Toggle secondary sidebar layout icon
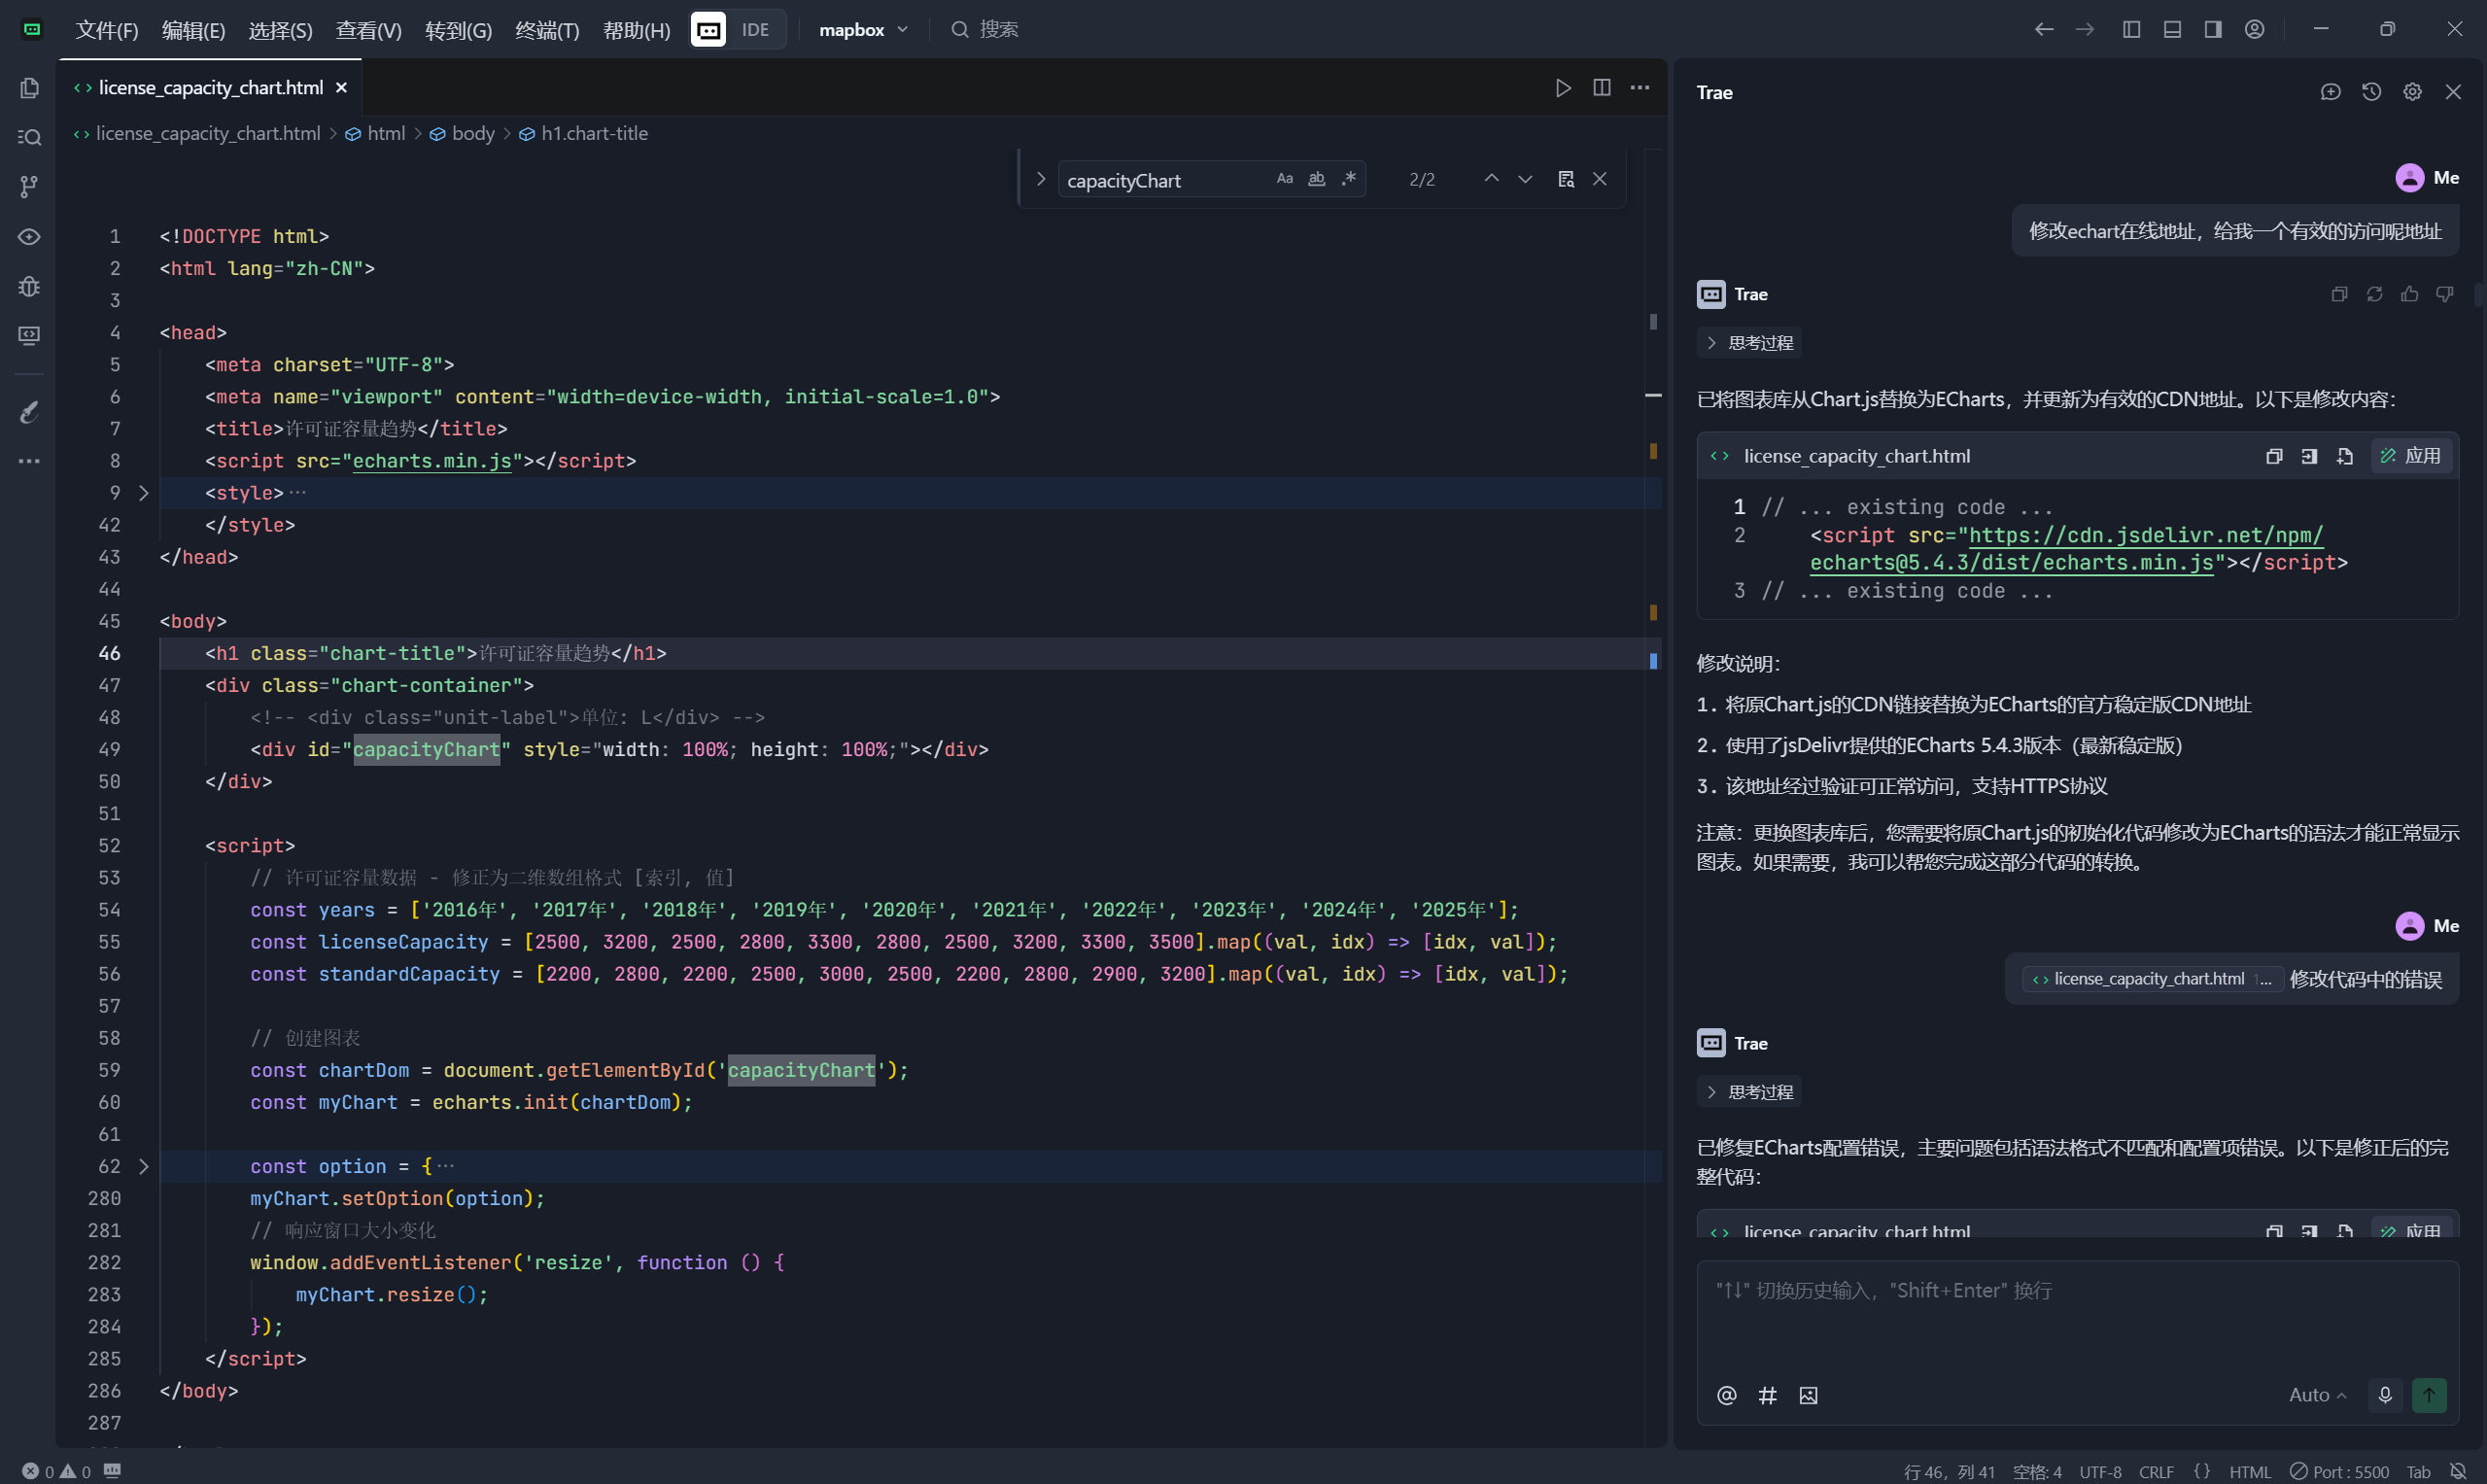 2213,29
